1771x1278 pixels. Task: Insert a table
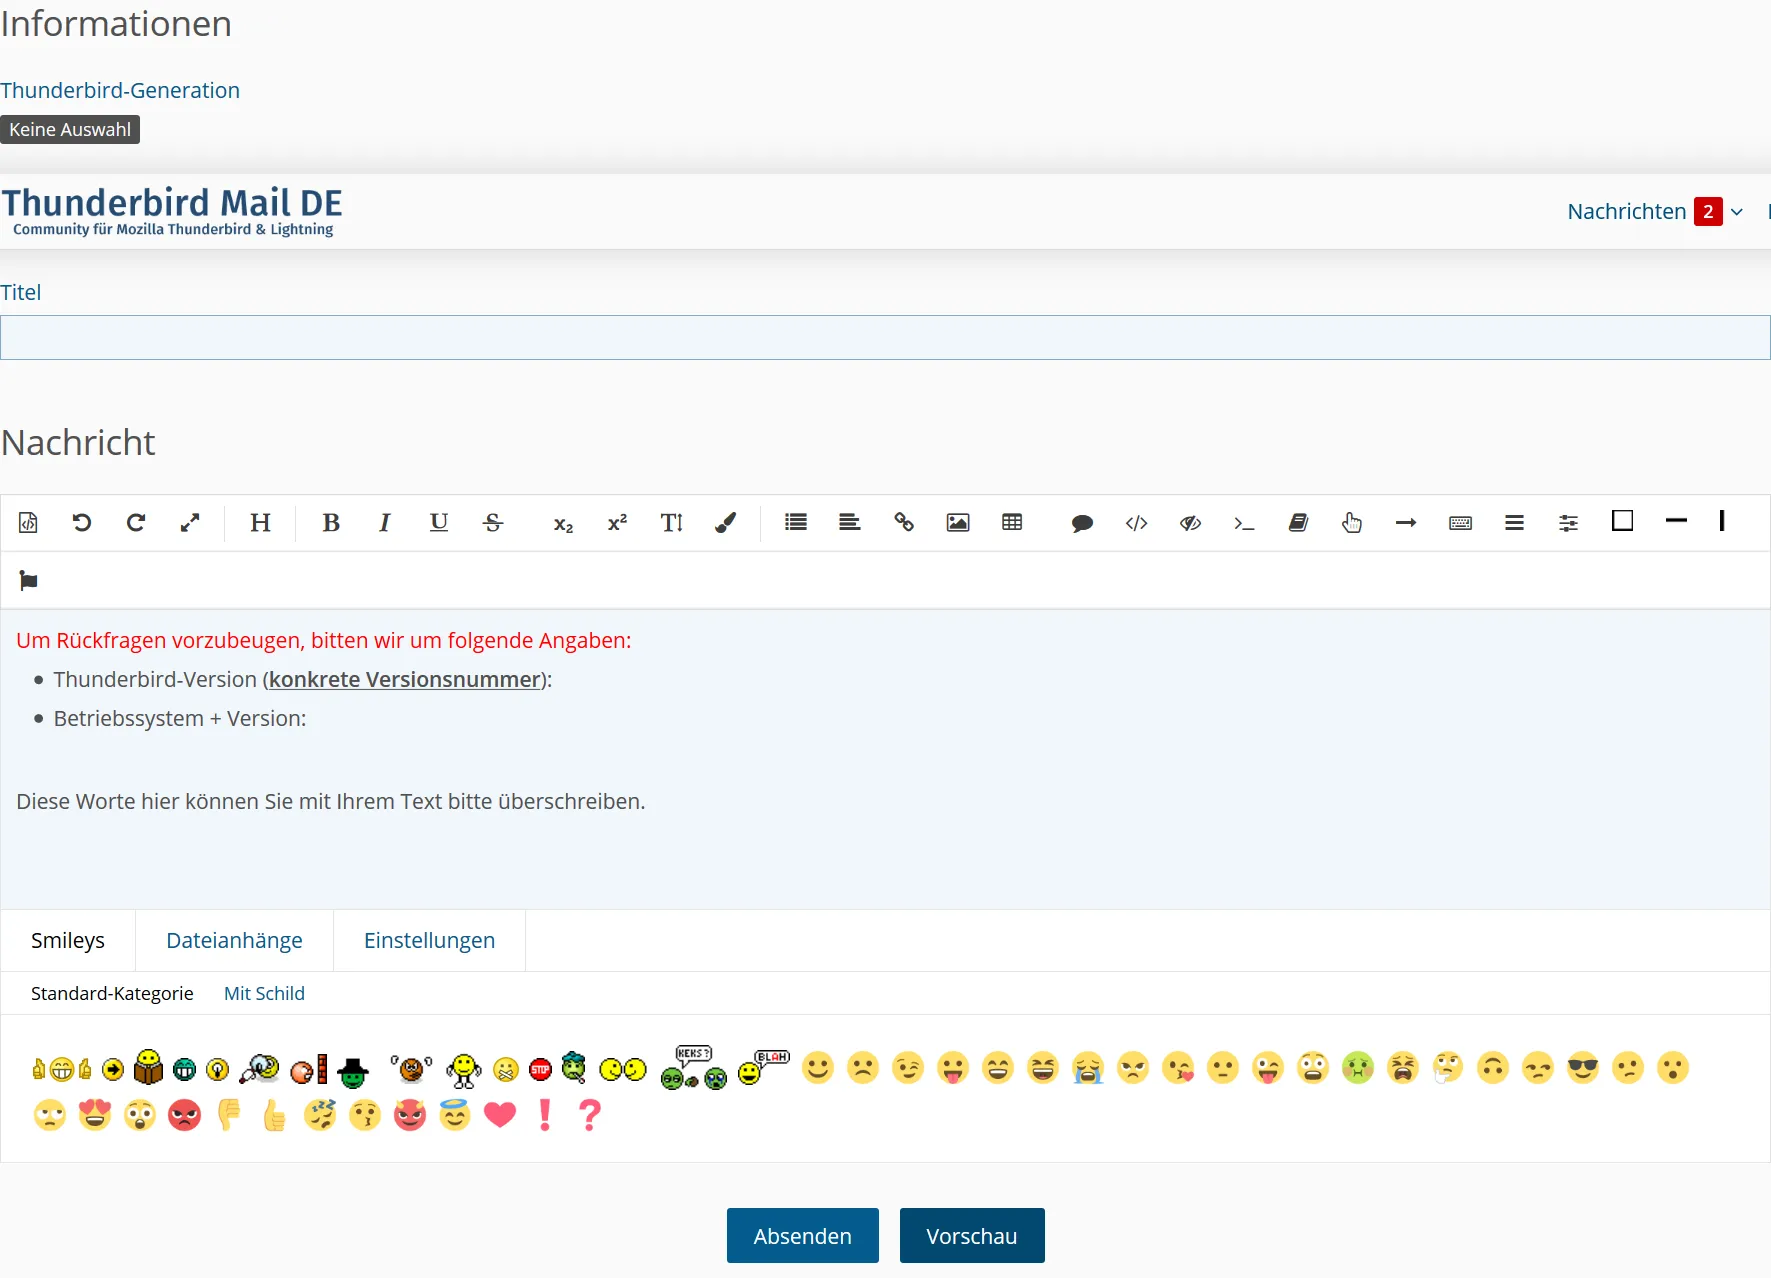click(1012, 522)
